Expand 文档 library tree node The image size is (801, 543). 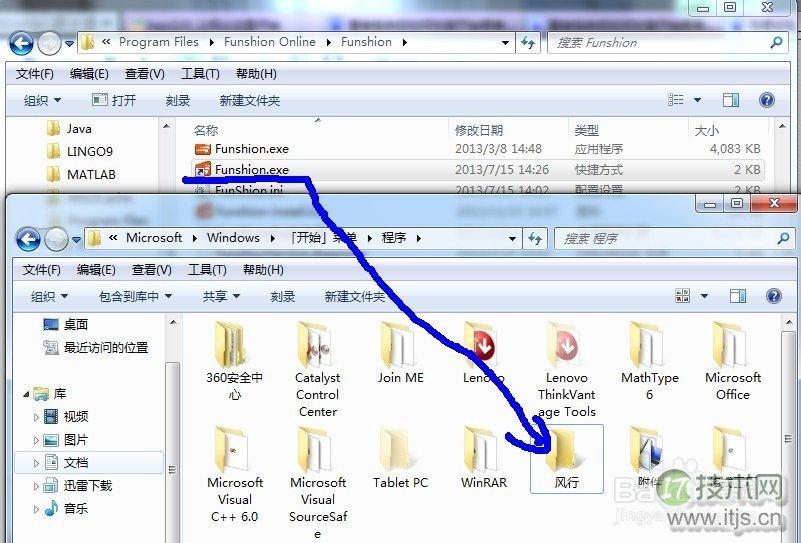[36, 463]
